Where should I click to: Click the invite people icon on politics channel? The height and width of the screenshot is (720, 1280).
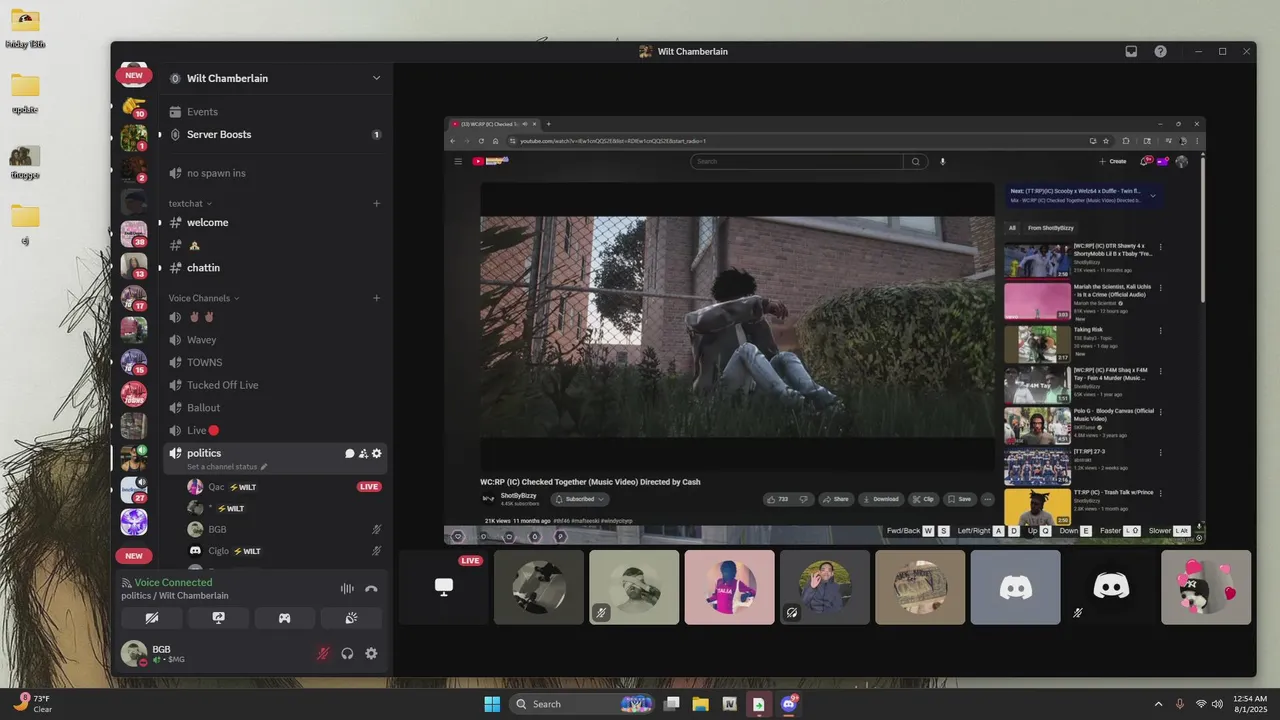click(363, 453)
